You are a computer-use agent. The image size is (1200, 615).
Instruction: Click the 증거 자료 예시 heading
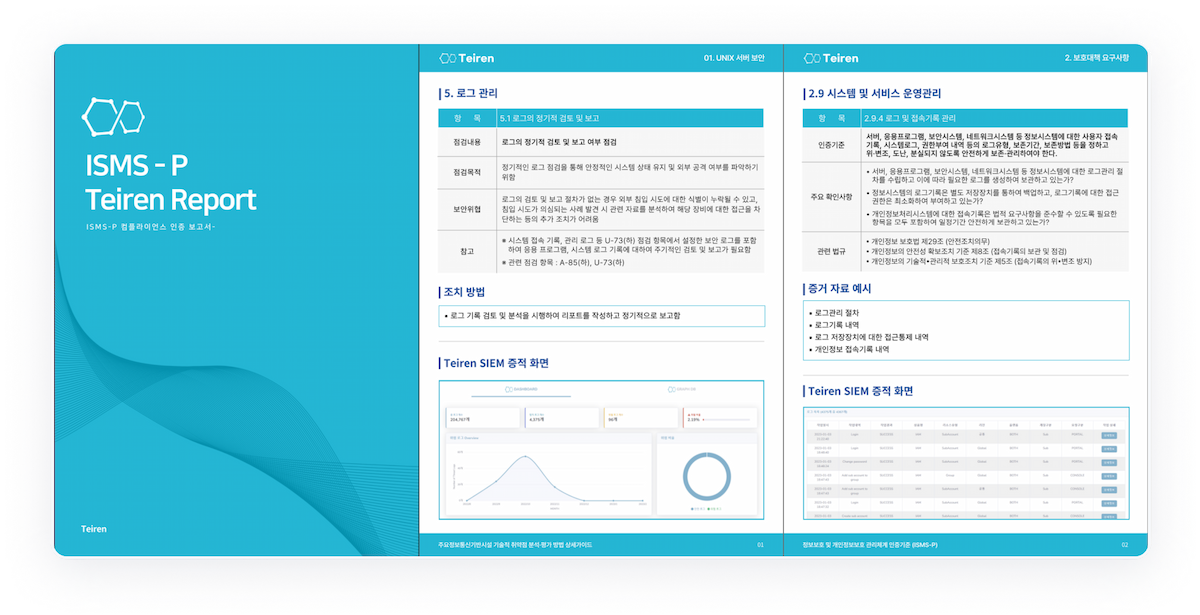(x=839, y=288)
